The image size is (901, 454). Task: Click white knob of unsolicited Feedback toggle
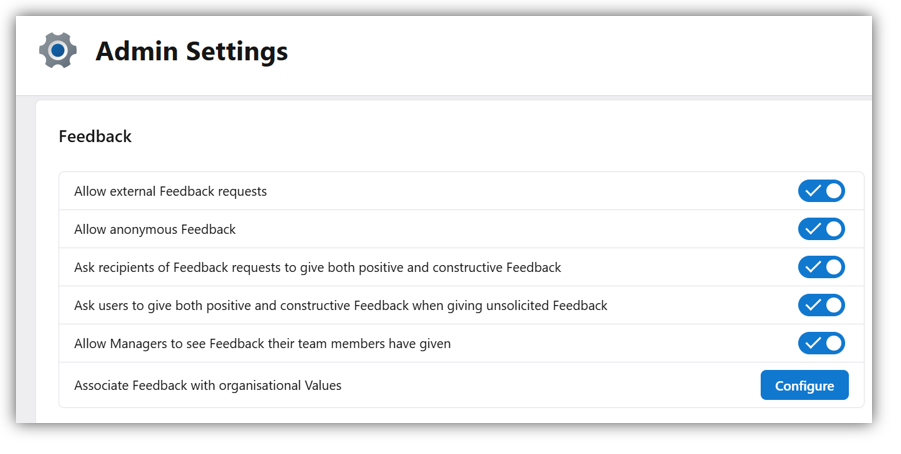point(833,305)
